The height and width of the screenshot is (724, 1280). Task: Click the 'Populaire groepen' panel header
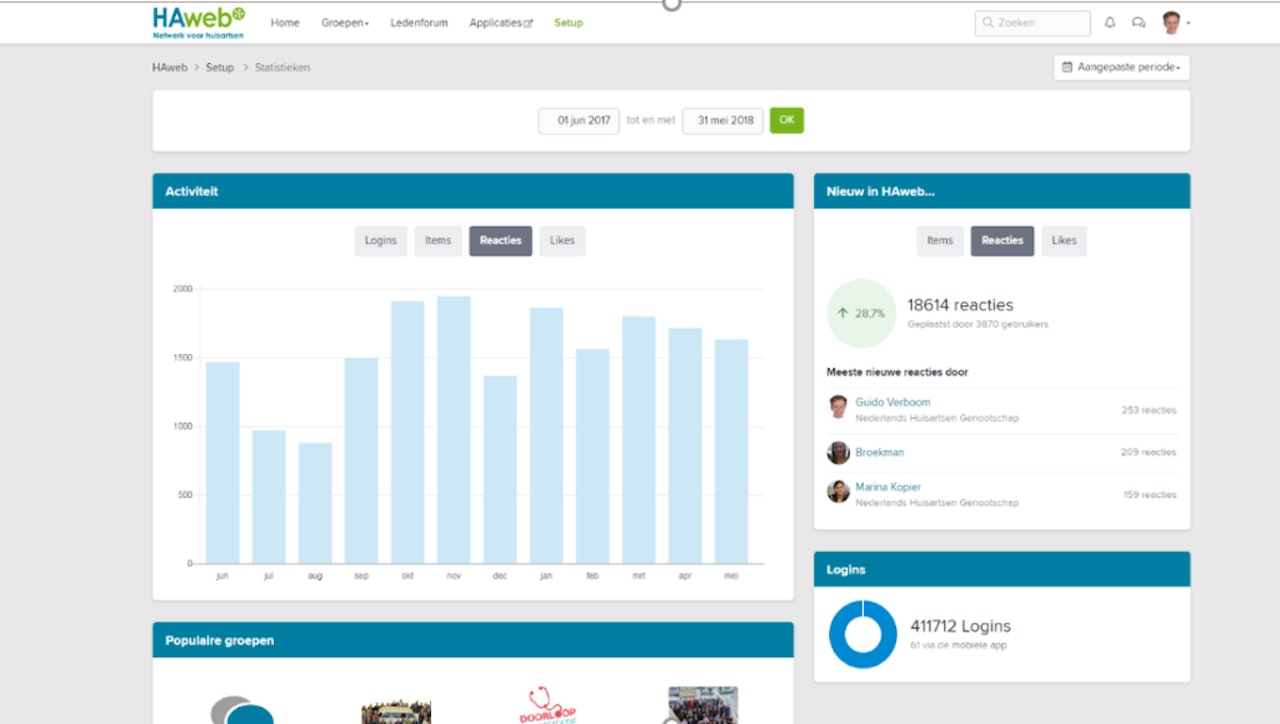point(473,640)
